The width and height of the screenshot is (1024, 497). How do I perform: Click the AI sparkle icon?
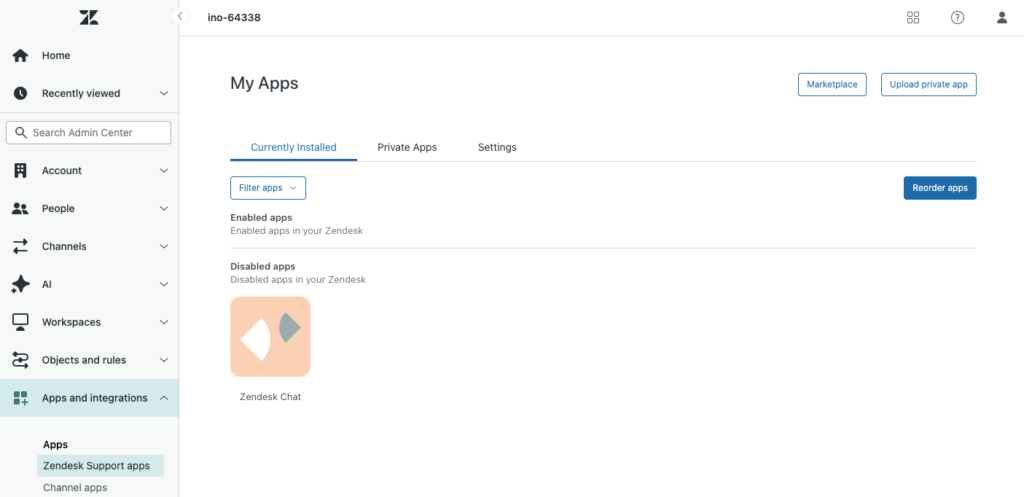pyautogui.click(x=20, y=284)
